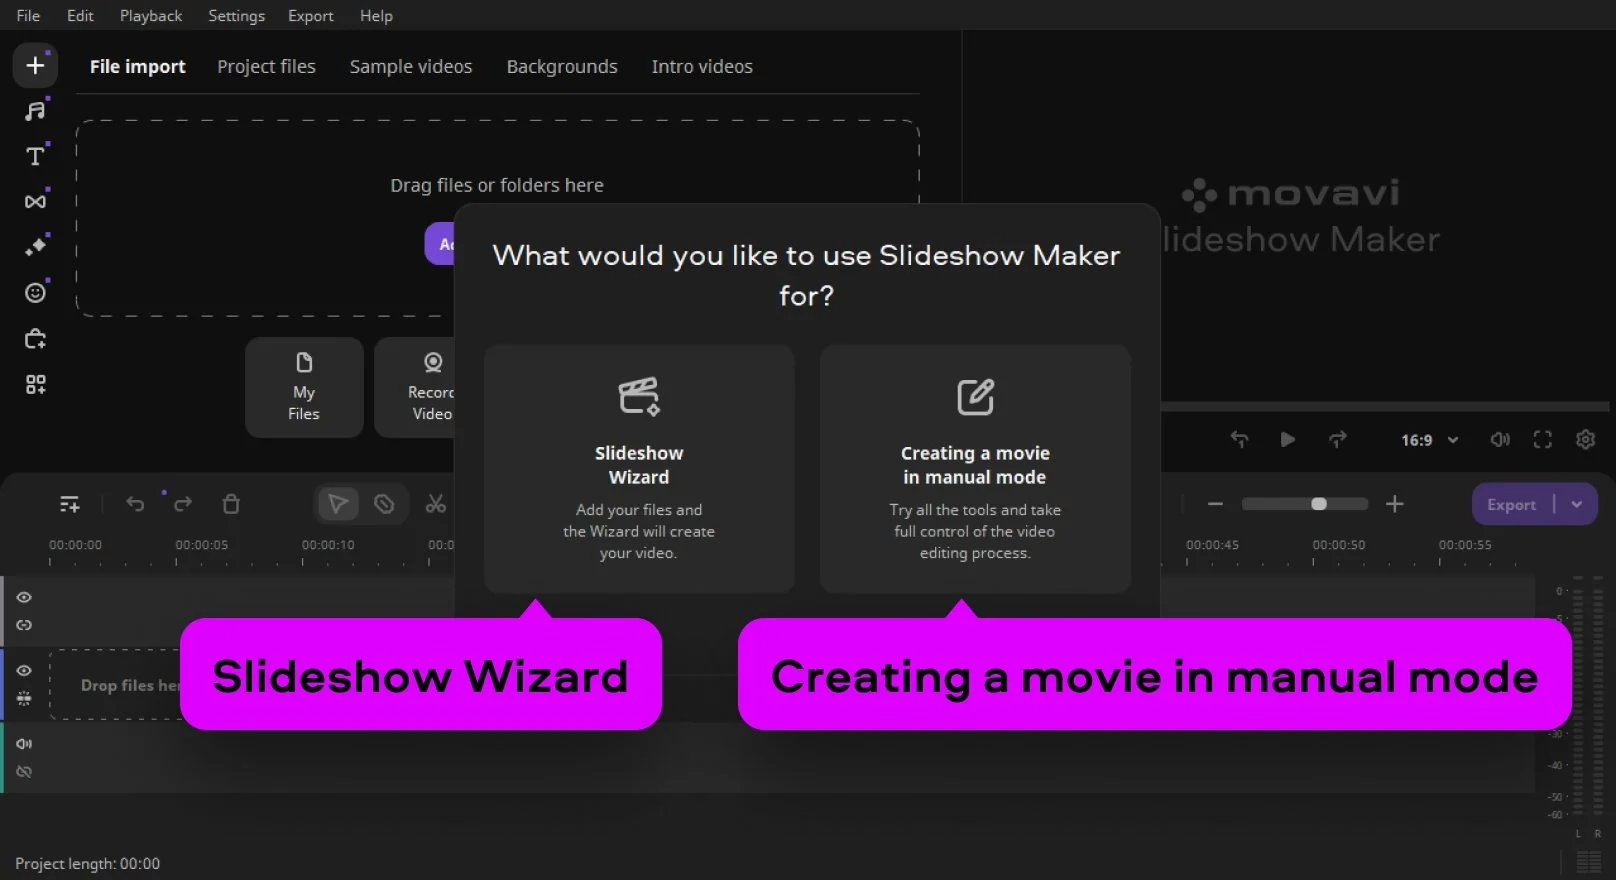Click the preview playback progress bar
This screenshot has width=1616, height=880.
pos(1385,407)
